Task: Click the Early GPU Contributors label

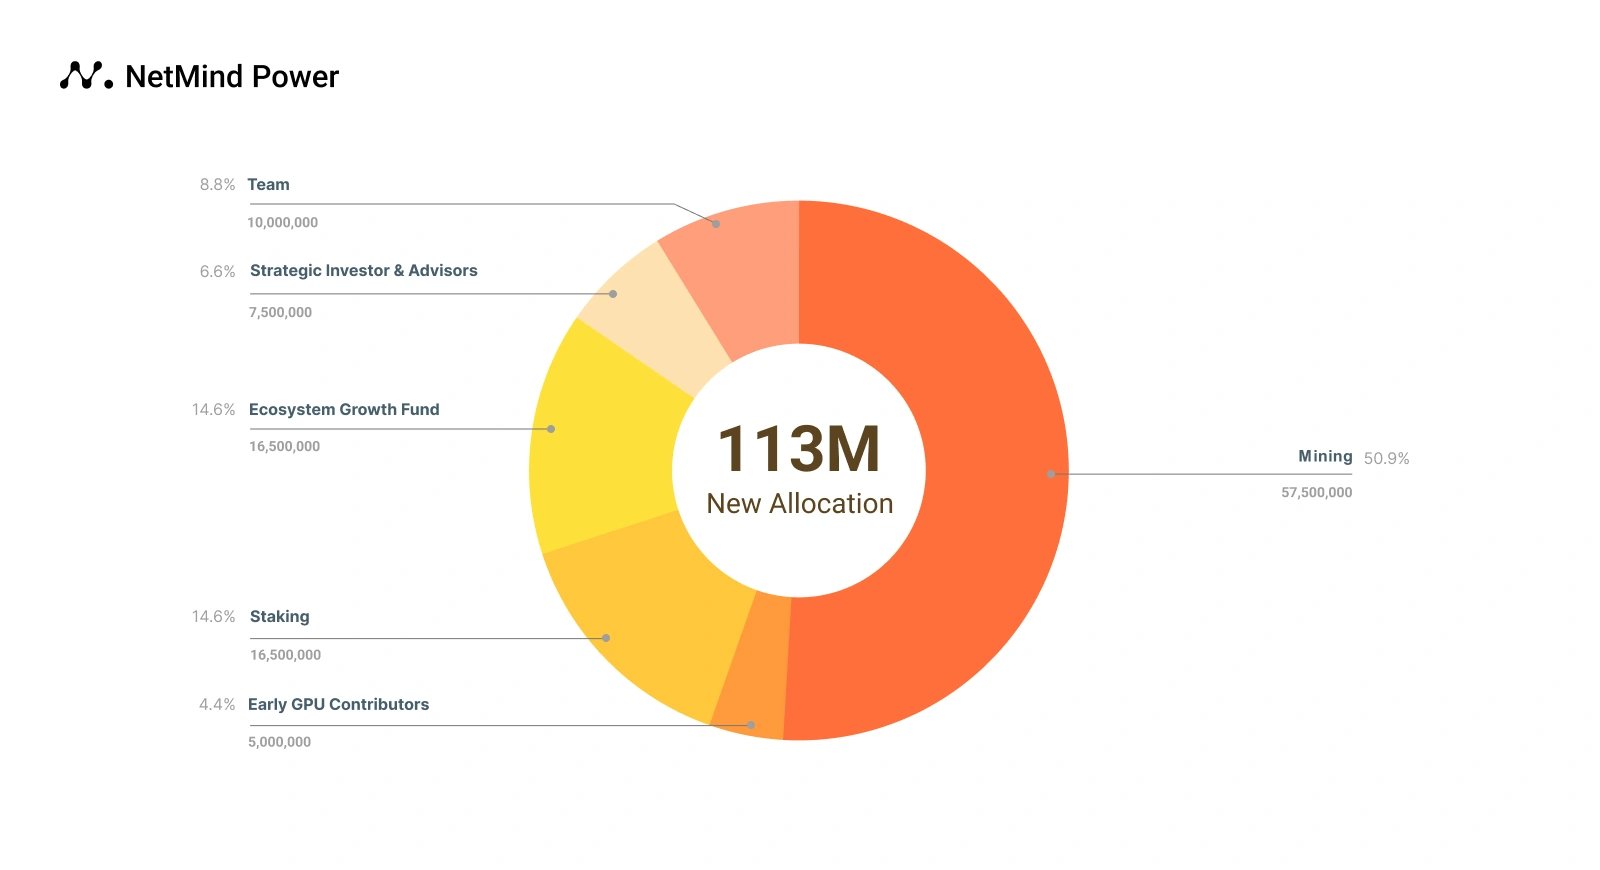Action: coord(338,705)
